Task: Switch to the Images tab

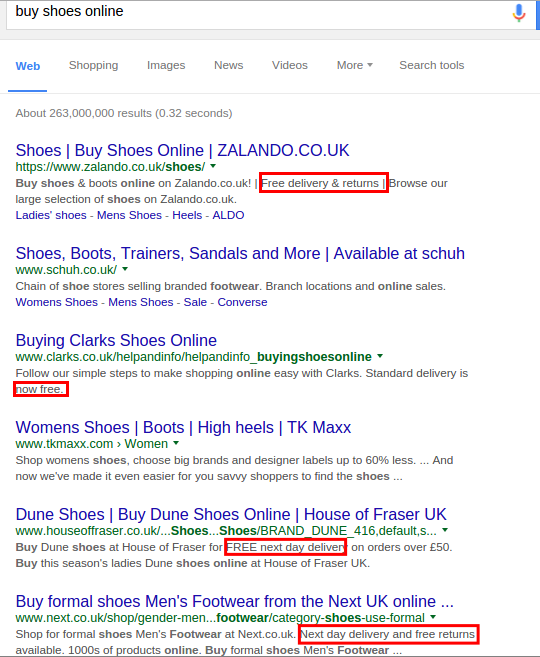Action: tap(166, 65)
